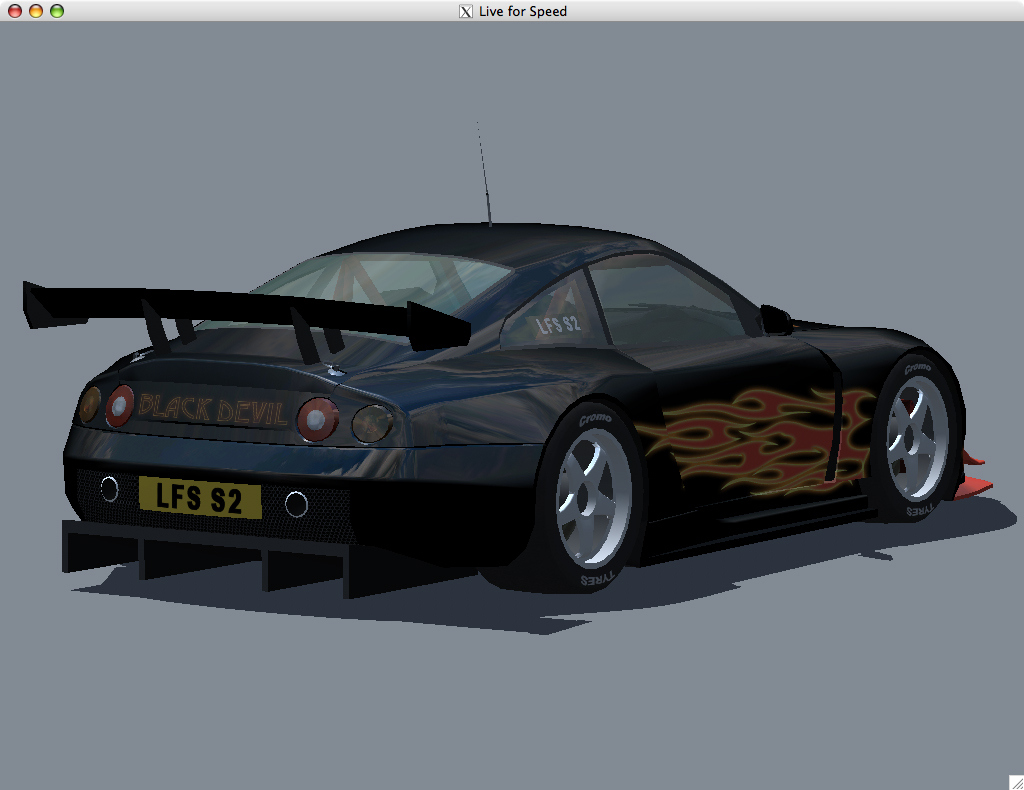This screenshot has height=790, width=1024.
Task: Click the LFS S2 sticker on the side window
Action: point(558,324)
